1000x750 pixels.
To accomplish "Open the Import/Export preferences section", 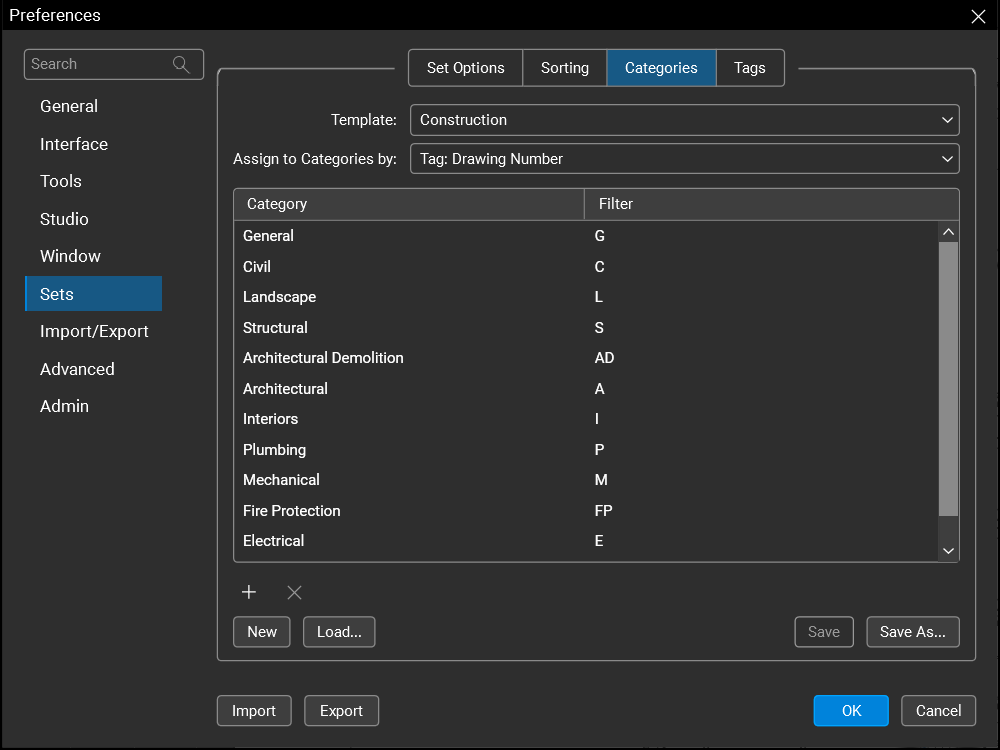I will click(x=94, y=331).
